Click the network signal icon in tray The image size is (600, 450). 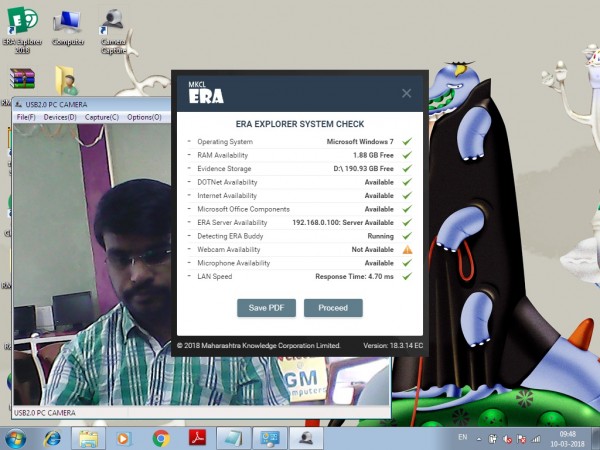pyautogui.click(x=536, y=439)
